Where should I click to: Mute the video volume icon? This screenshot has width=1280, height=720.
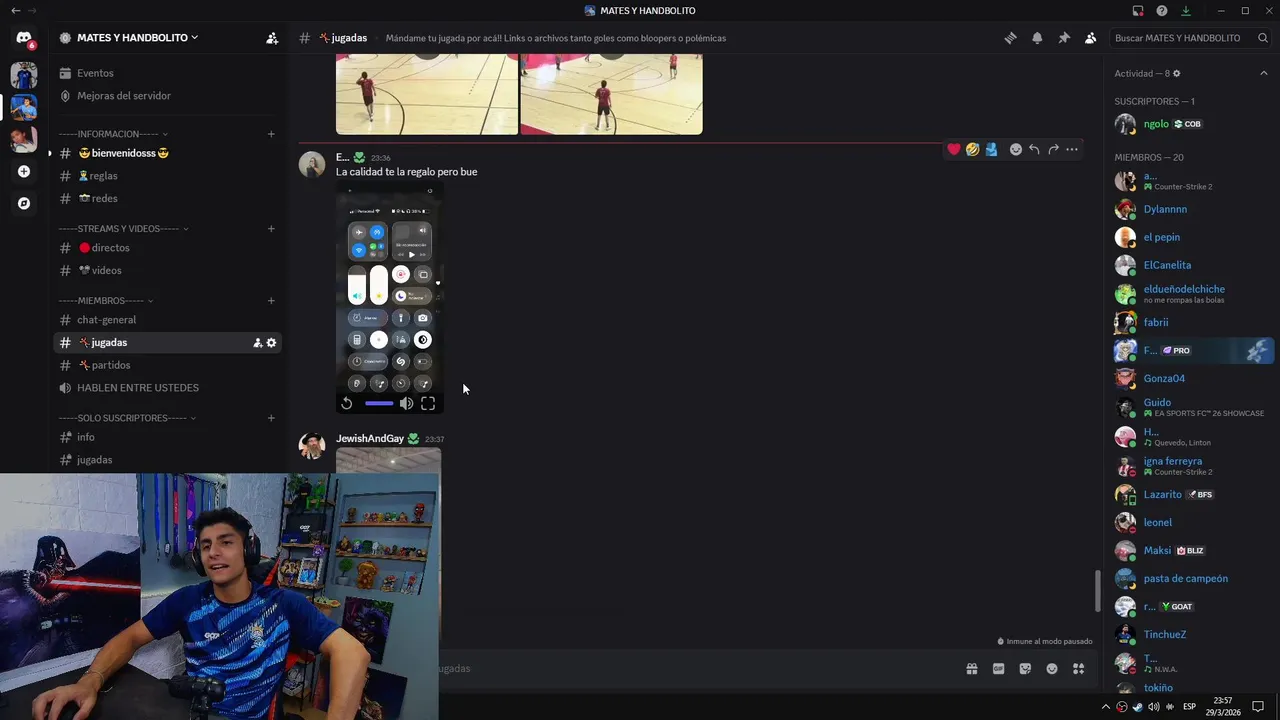(x=406, y=403)
